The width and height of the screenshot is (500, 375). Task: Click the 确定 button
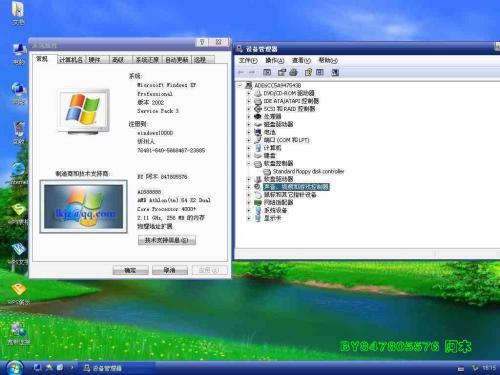tap(130, 270)
